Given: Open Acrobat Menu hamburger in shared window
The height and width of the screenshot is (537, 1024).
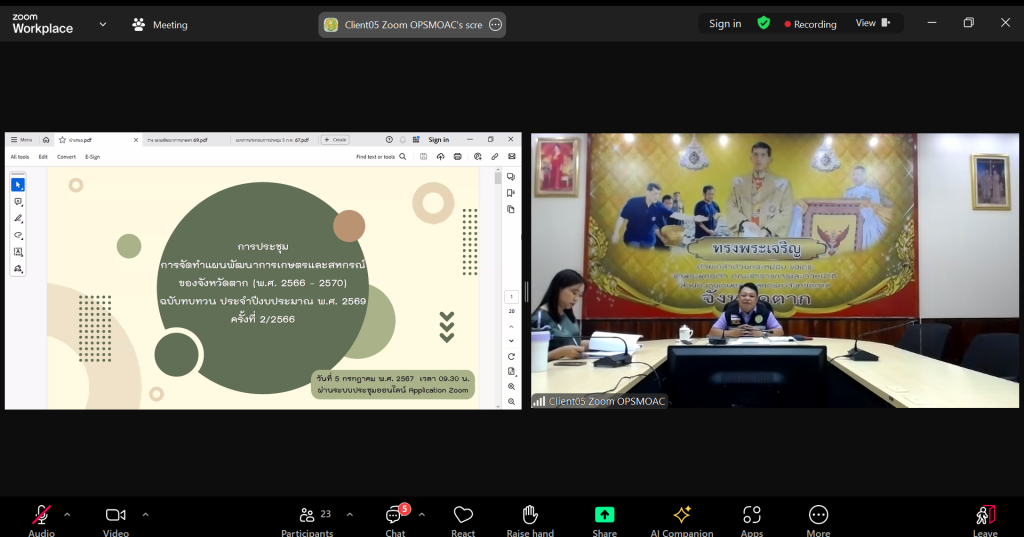Looking at the screenshot, I should [22, 140].
